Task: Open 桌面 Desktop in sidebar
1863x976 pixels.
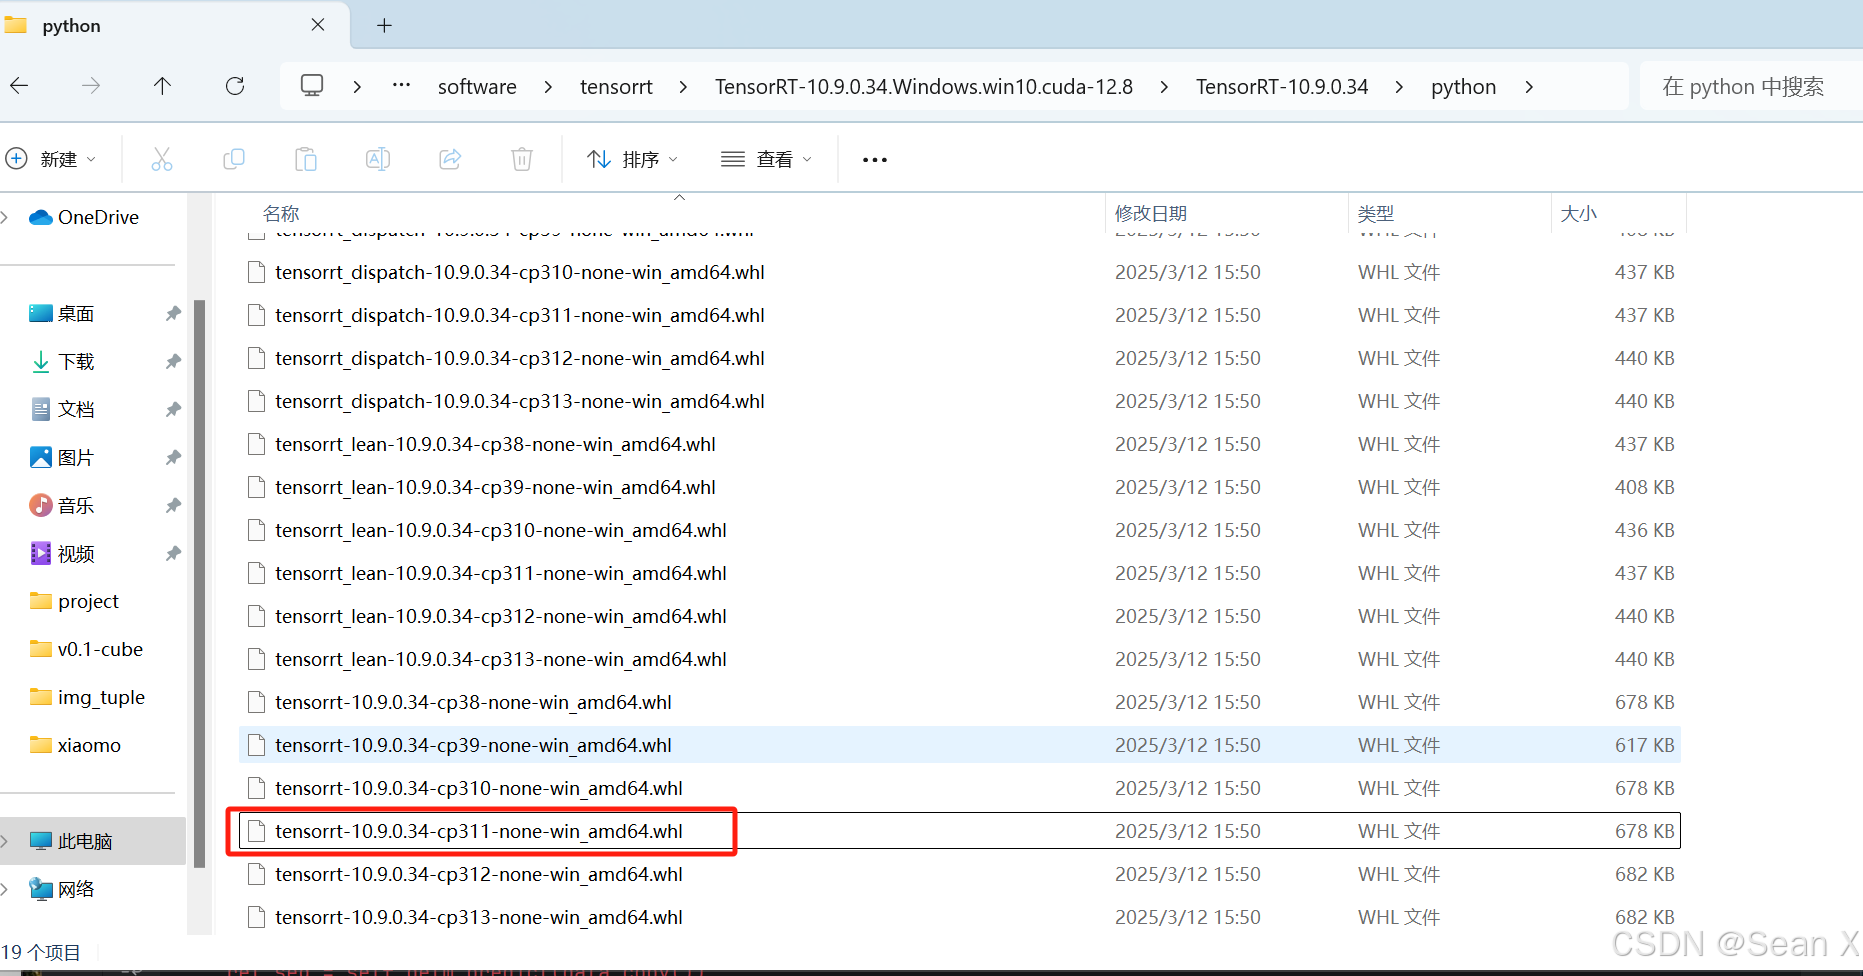Action: [62, 313]
